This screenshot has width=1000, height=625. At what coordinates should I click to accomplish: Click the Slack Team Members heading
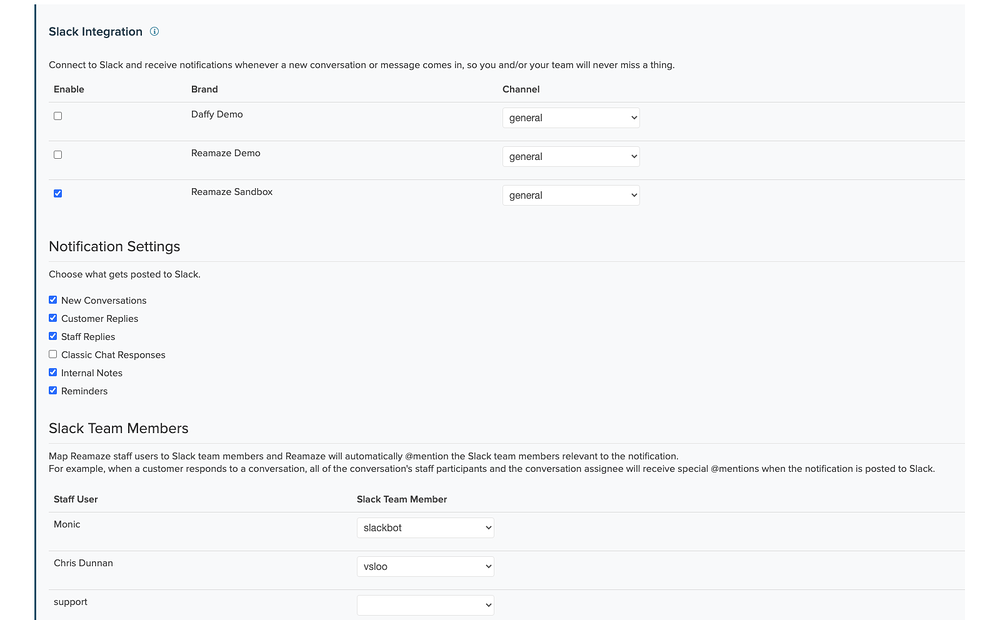point(119,429)
